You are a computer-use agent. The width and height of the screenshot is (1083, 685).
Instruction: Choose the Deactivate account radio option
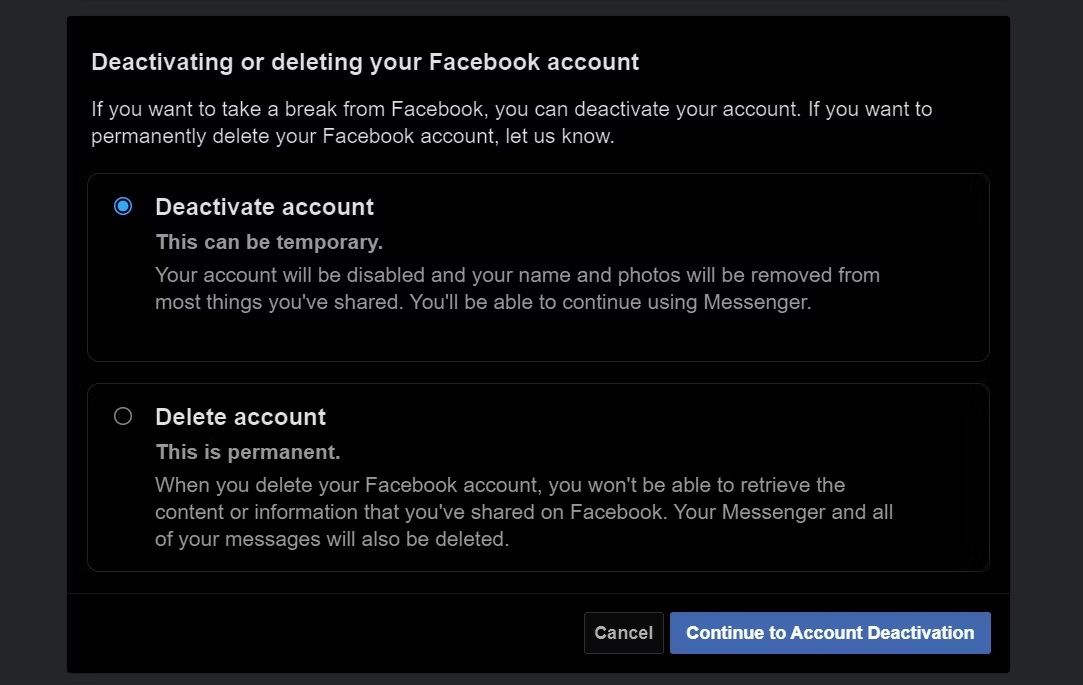click(123, 206)
